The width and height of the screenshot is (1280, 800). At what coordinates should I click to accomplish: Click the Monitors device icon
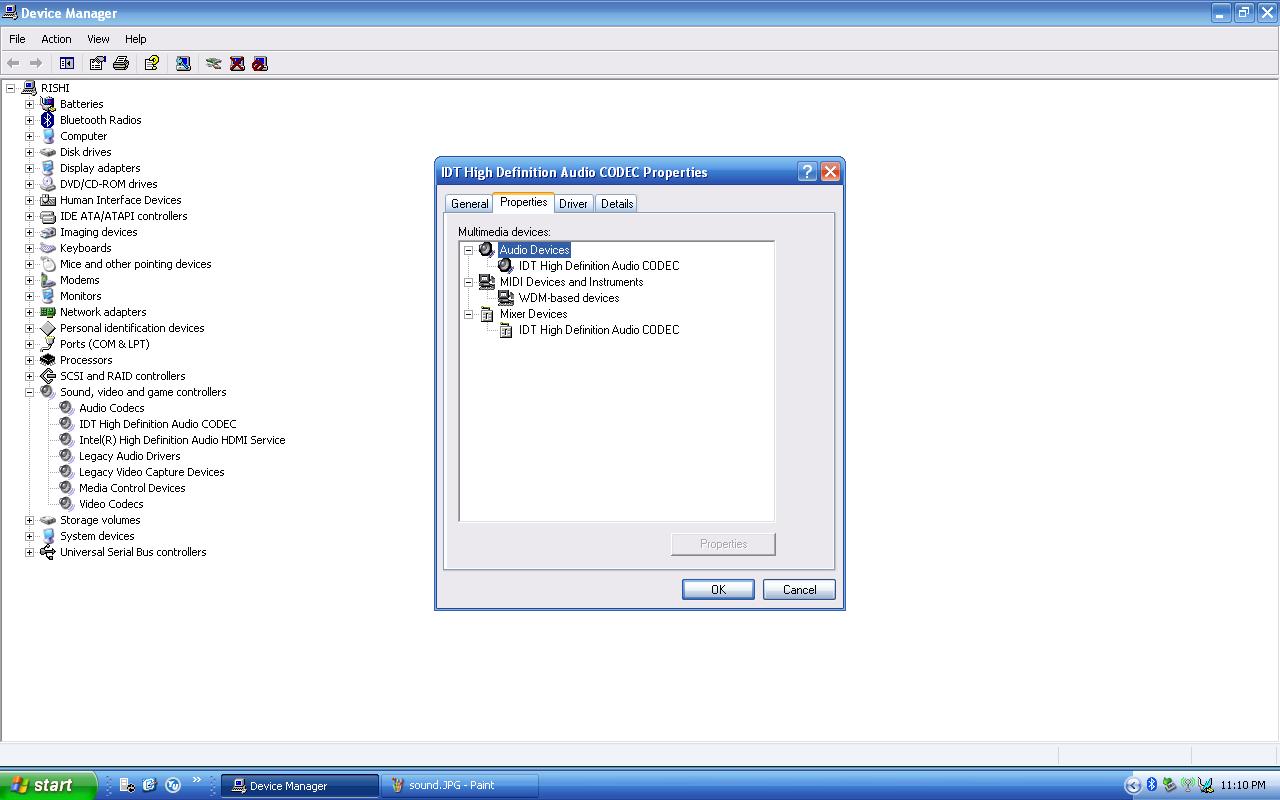[47, 296]
